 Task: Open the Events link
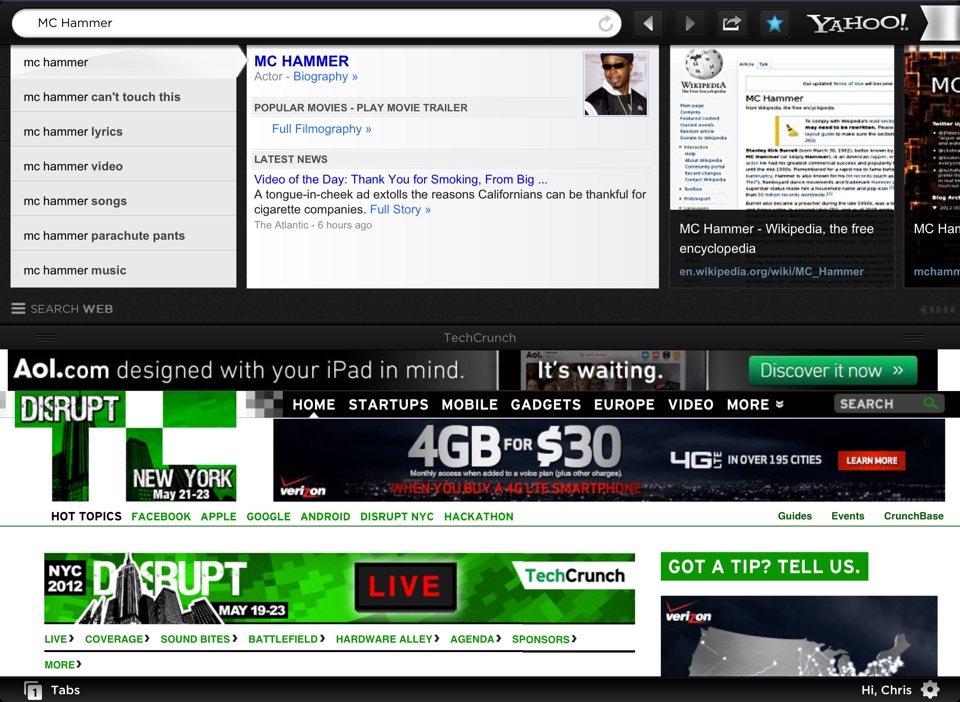(848, 516)
